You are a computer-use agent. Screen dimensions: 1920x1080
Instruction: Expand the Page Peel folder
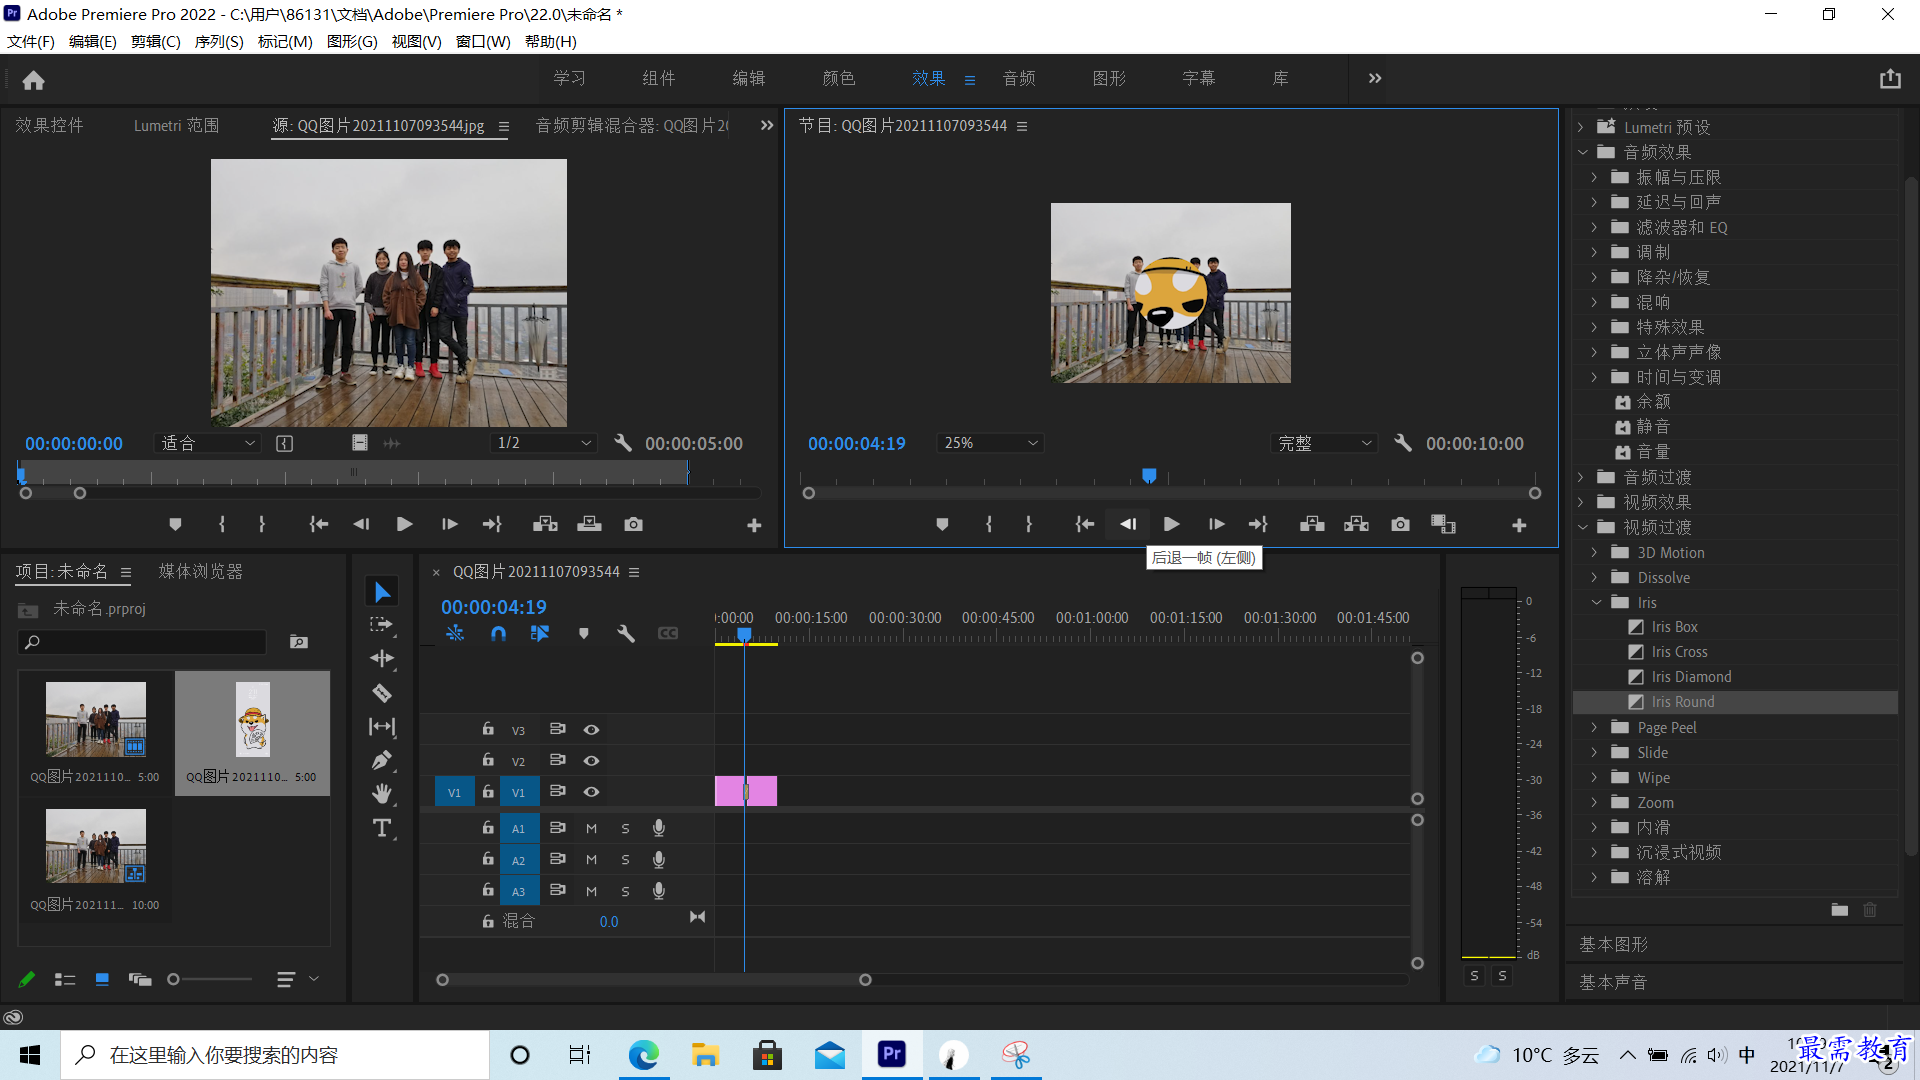(1594, 728)
